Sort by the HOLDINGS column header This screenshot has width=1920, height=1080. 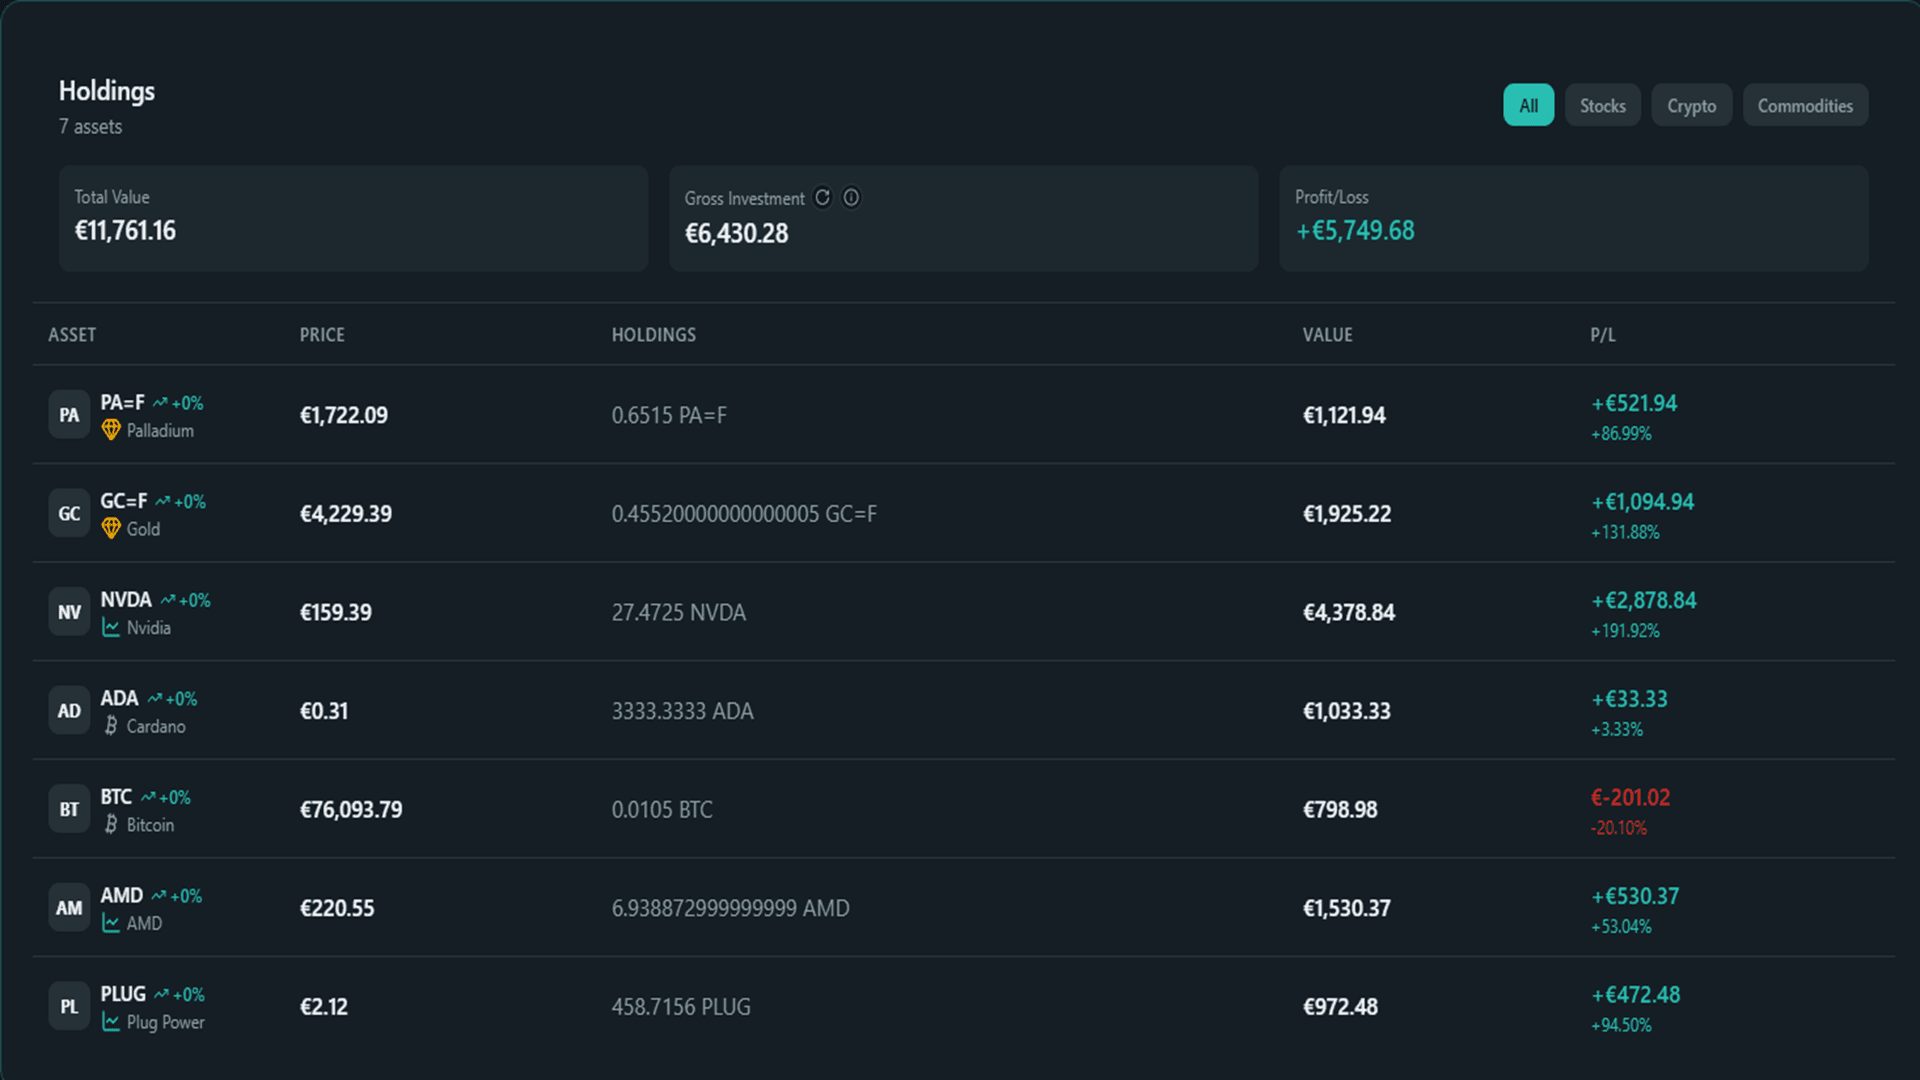click(x=654, y=335)
